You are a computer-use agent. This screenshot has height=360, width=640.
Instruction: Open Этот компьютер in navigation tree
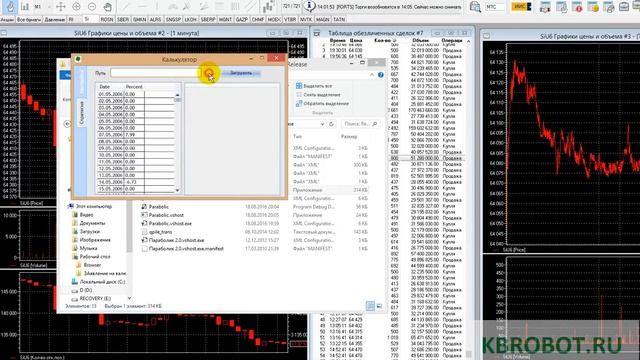coord(90,207)
